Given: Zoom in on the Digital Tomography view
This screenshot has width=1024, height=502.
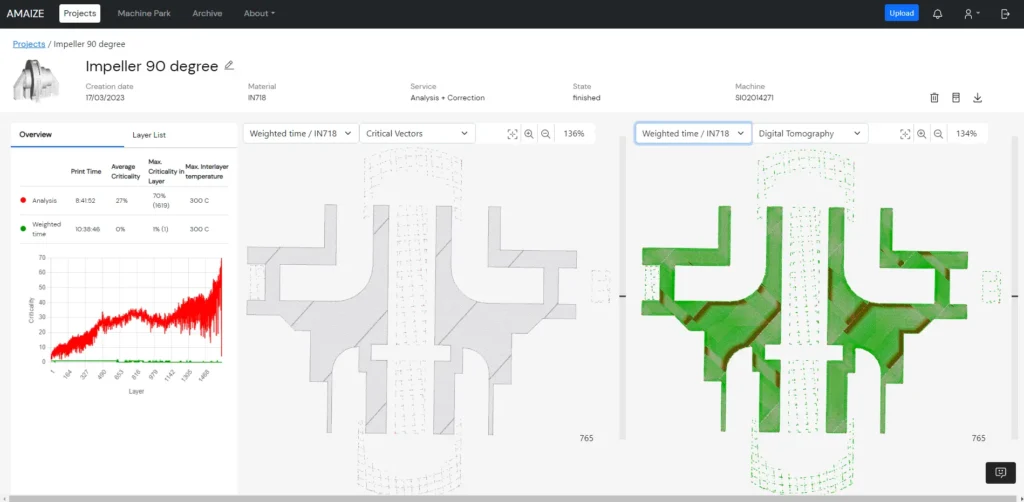Looking at the screenshot, I should [x=922, y=134].
